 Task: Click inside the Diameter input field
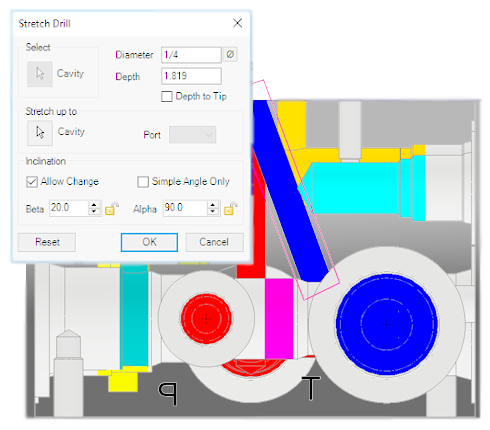coord(191,55)
